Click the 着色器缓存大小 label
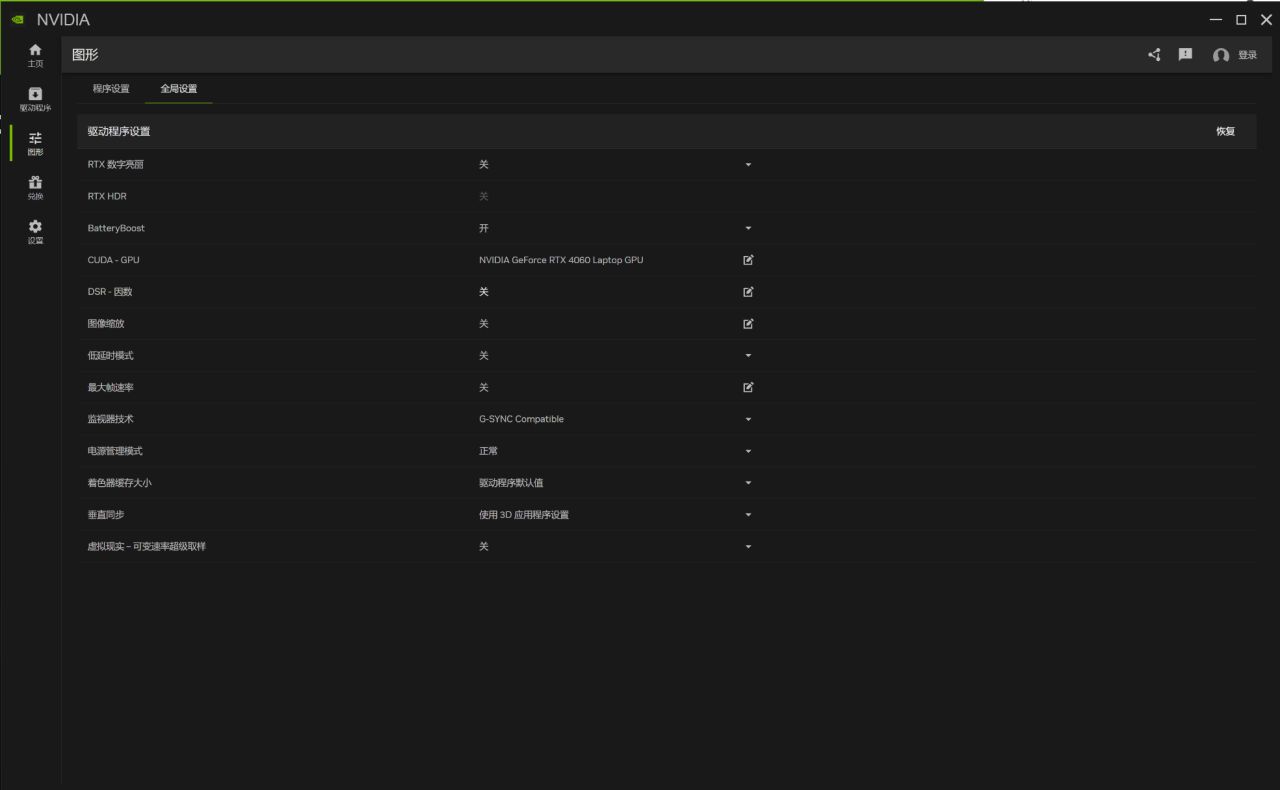This screenshot has width=1280, height=790. point(119,483)
